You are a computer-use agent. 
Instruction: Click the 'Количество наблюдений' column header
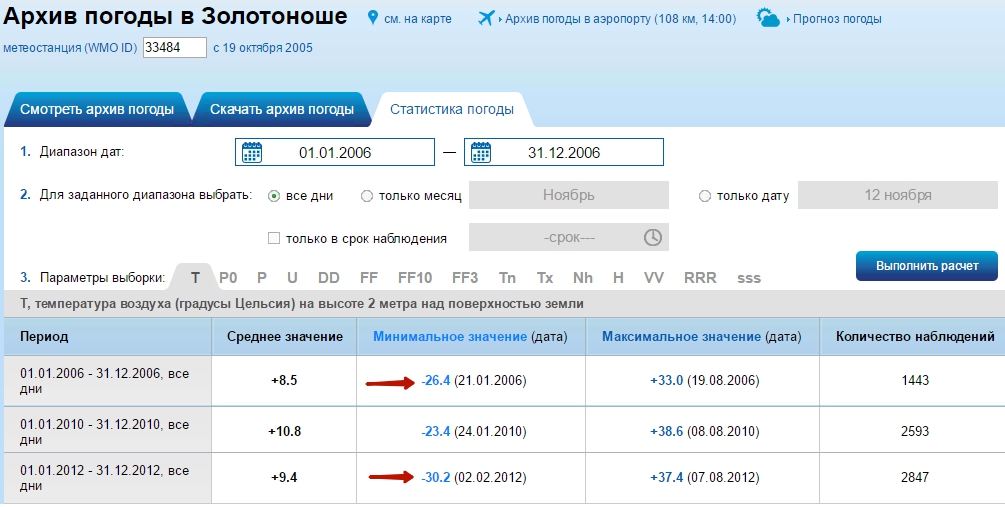click(915, 337)
